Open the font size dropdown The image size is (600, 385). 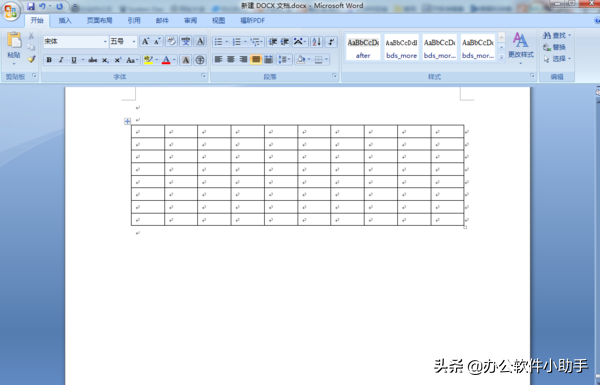[134, 42]
